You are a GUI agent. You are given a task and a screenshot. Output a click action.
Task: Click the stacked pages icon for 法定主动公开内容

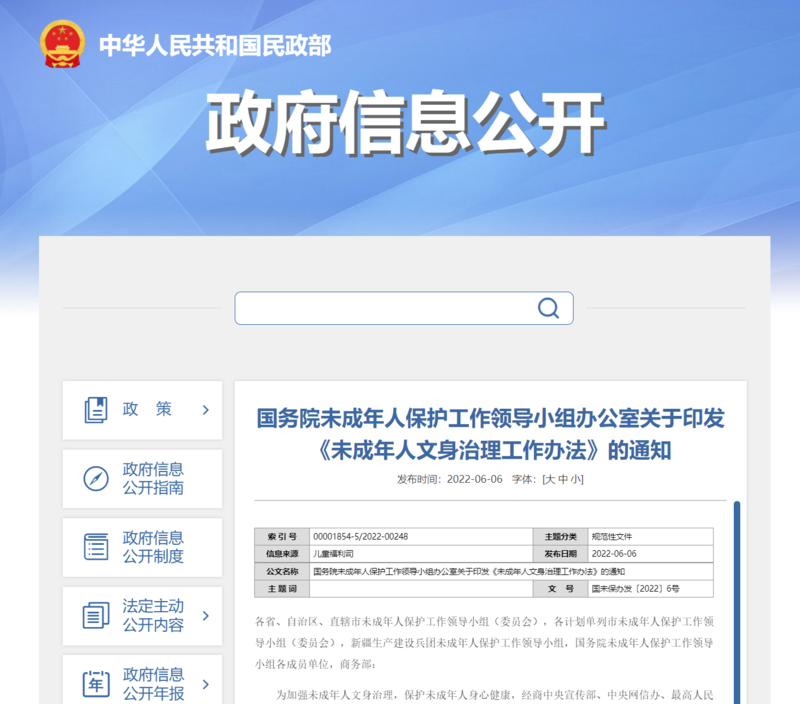tap(96, 615)
